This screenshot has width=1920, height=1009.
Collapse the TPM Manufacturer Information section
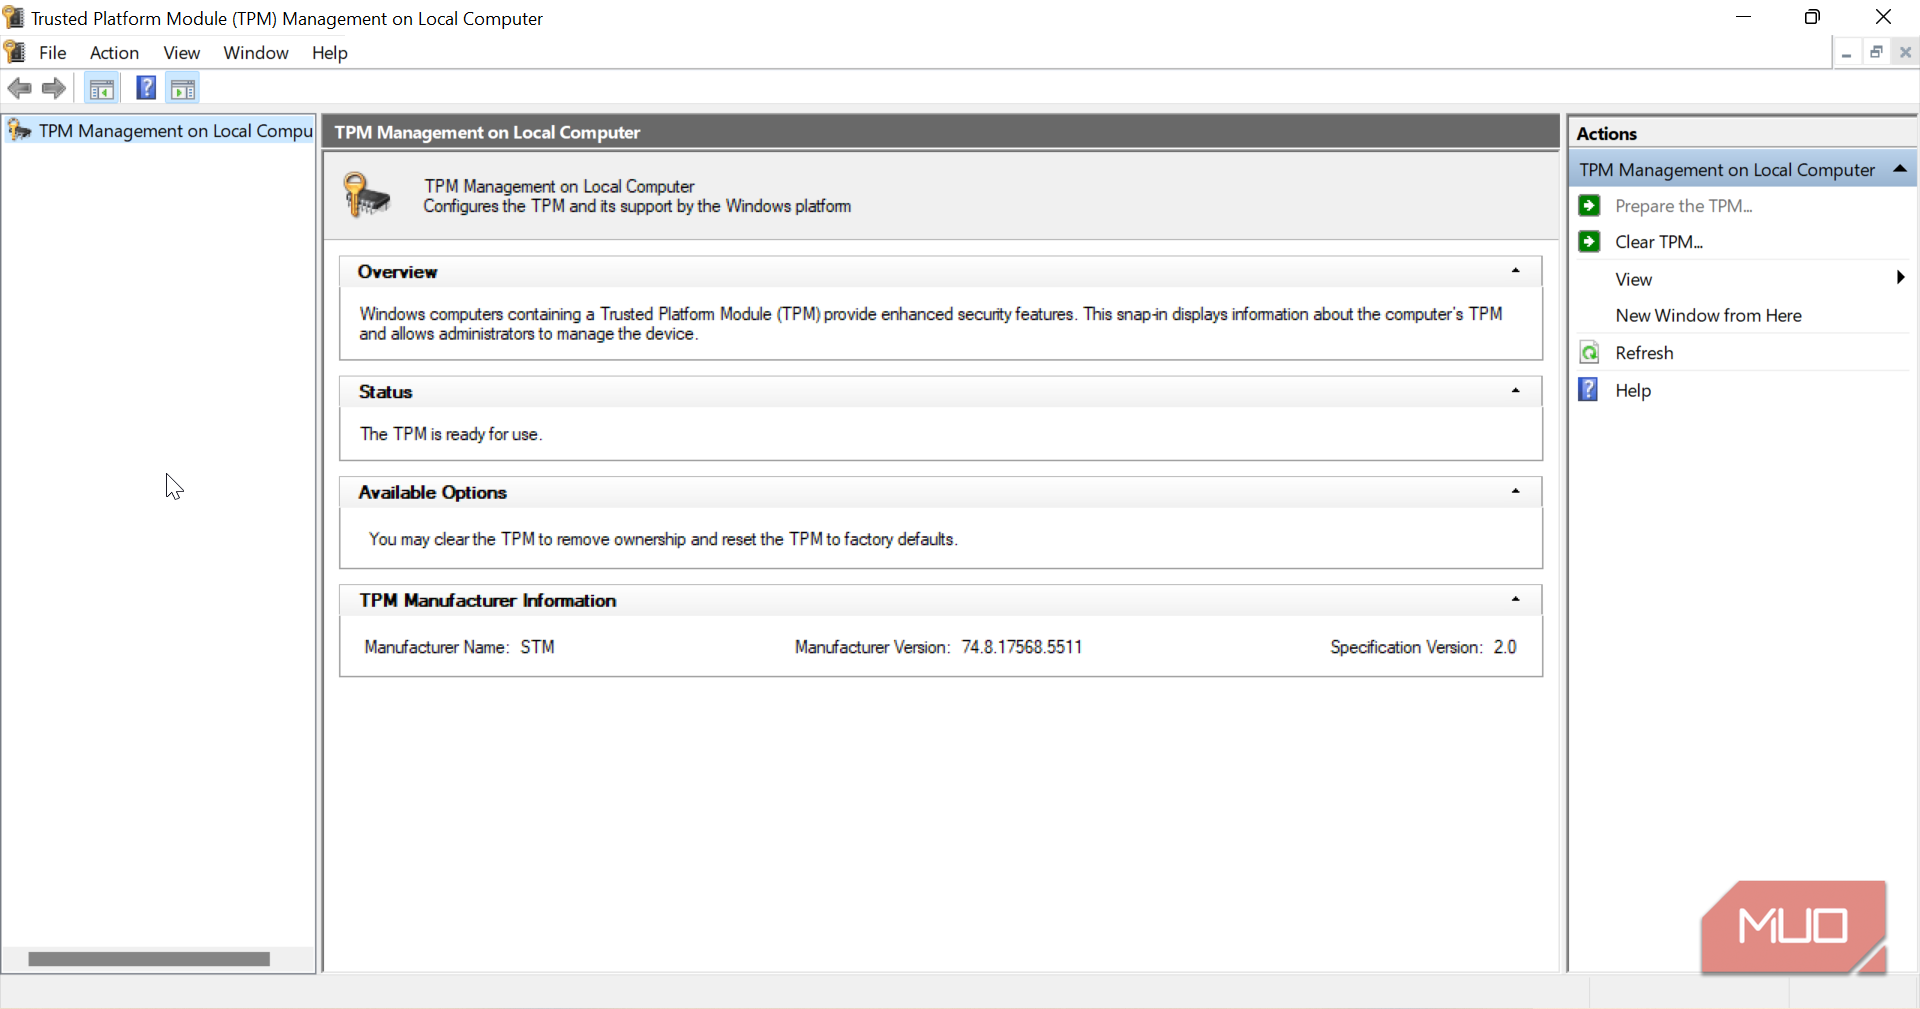click(1516, 599)
